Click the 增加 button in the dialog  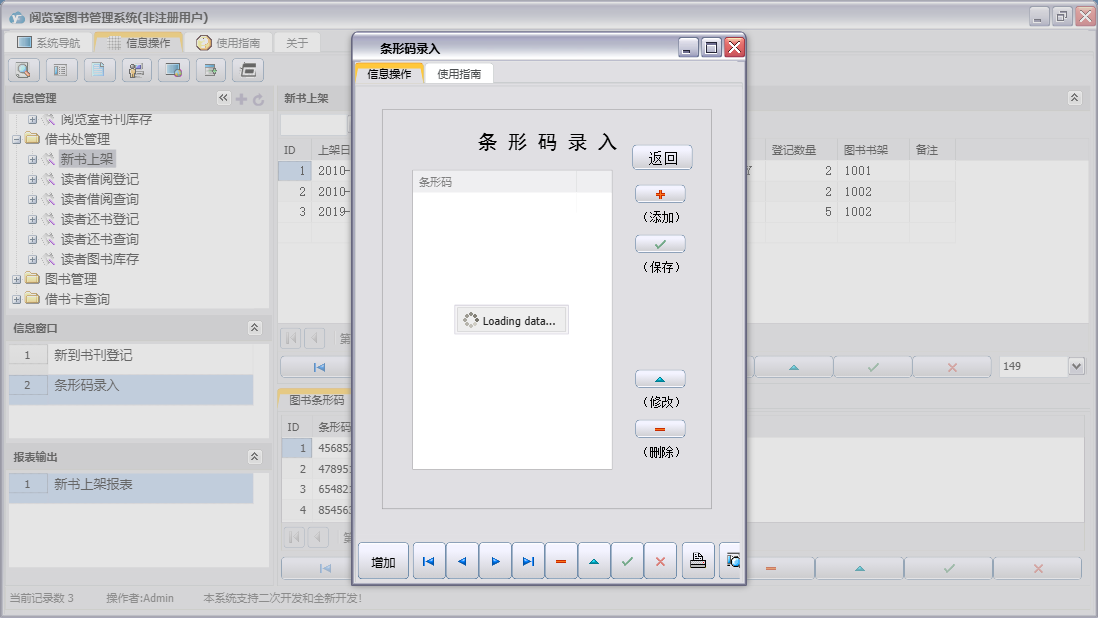coord(383,562)
